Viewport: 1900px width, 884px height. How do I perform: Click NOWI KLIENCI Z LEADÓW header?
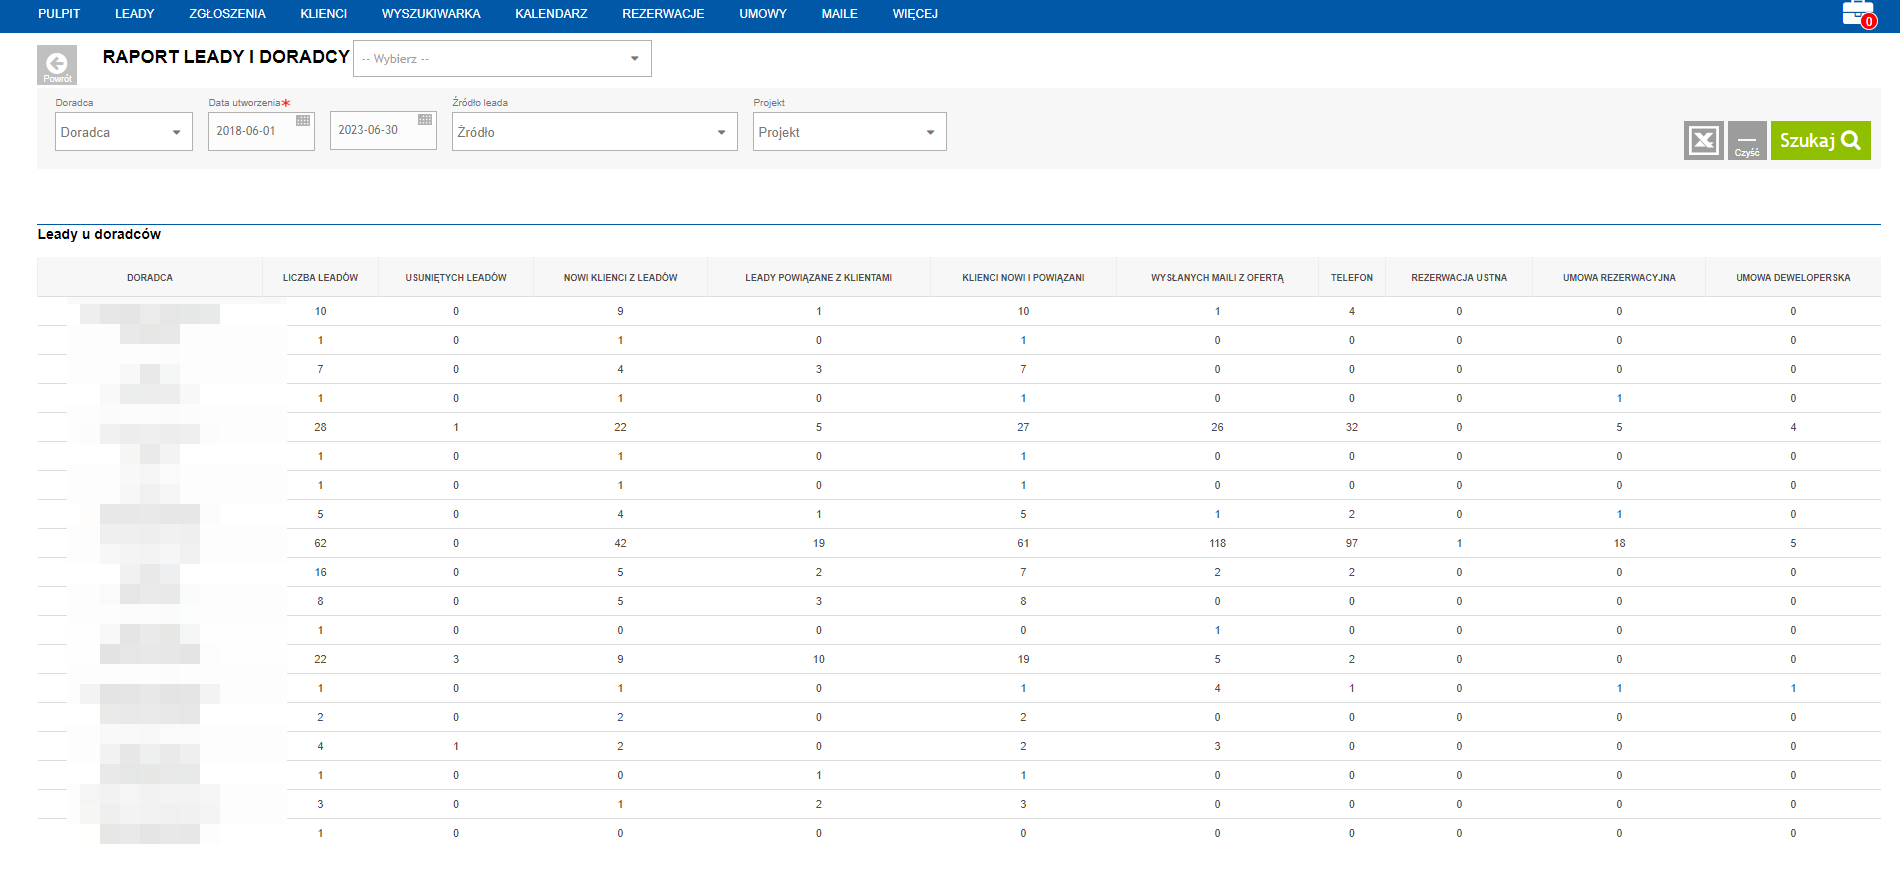621,278
